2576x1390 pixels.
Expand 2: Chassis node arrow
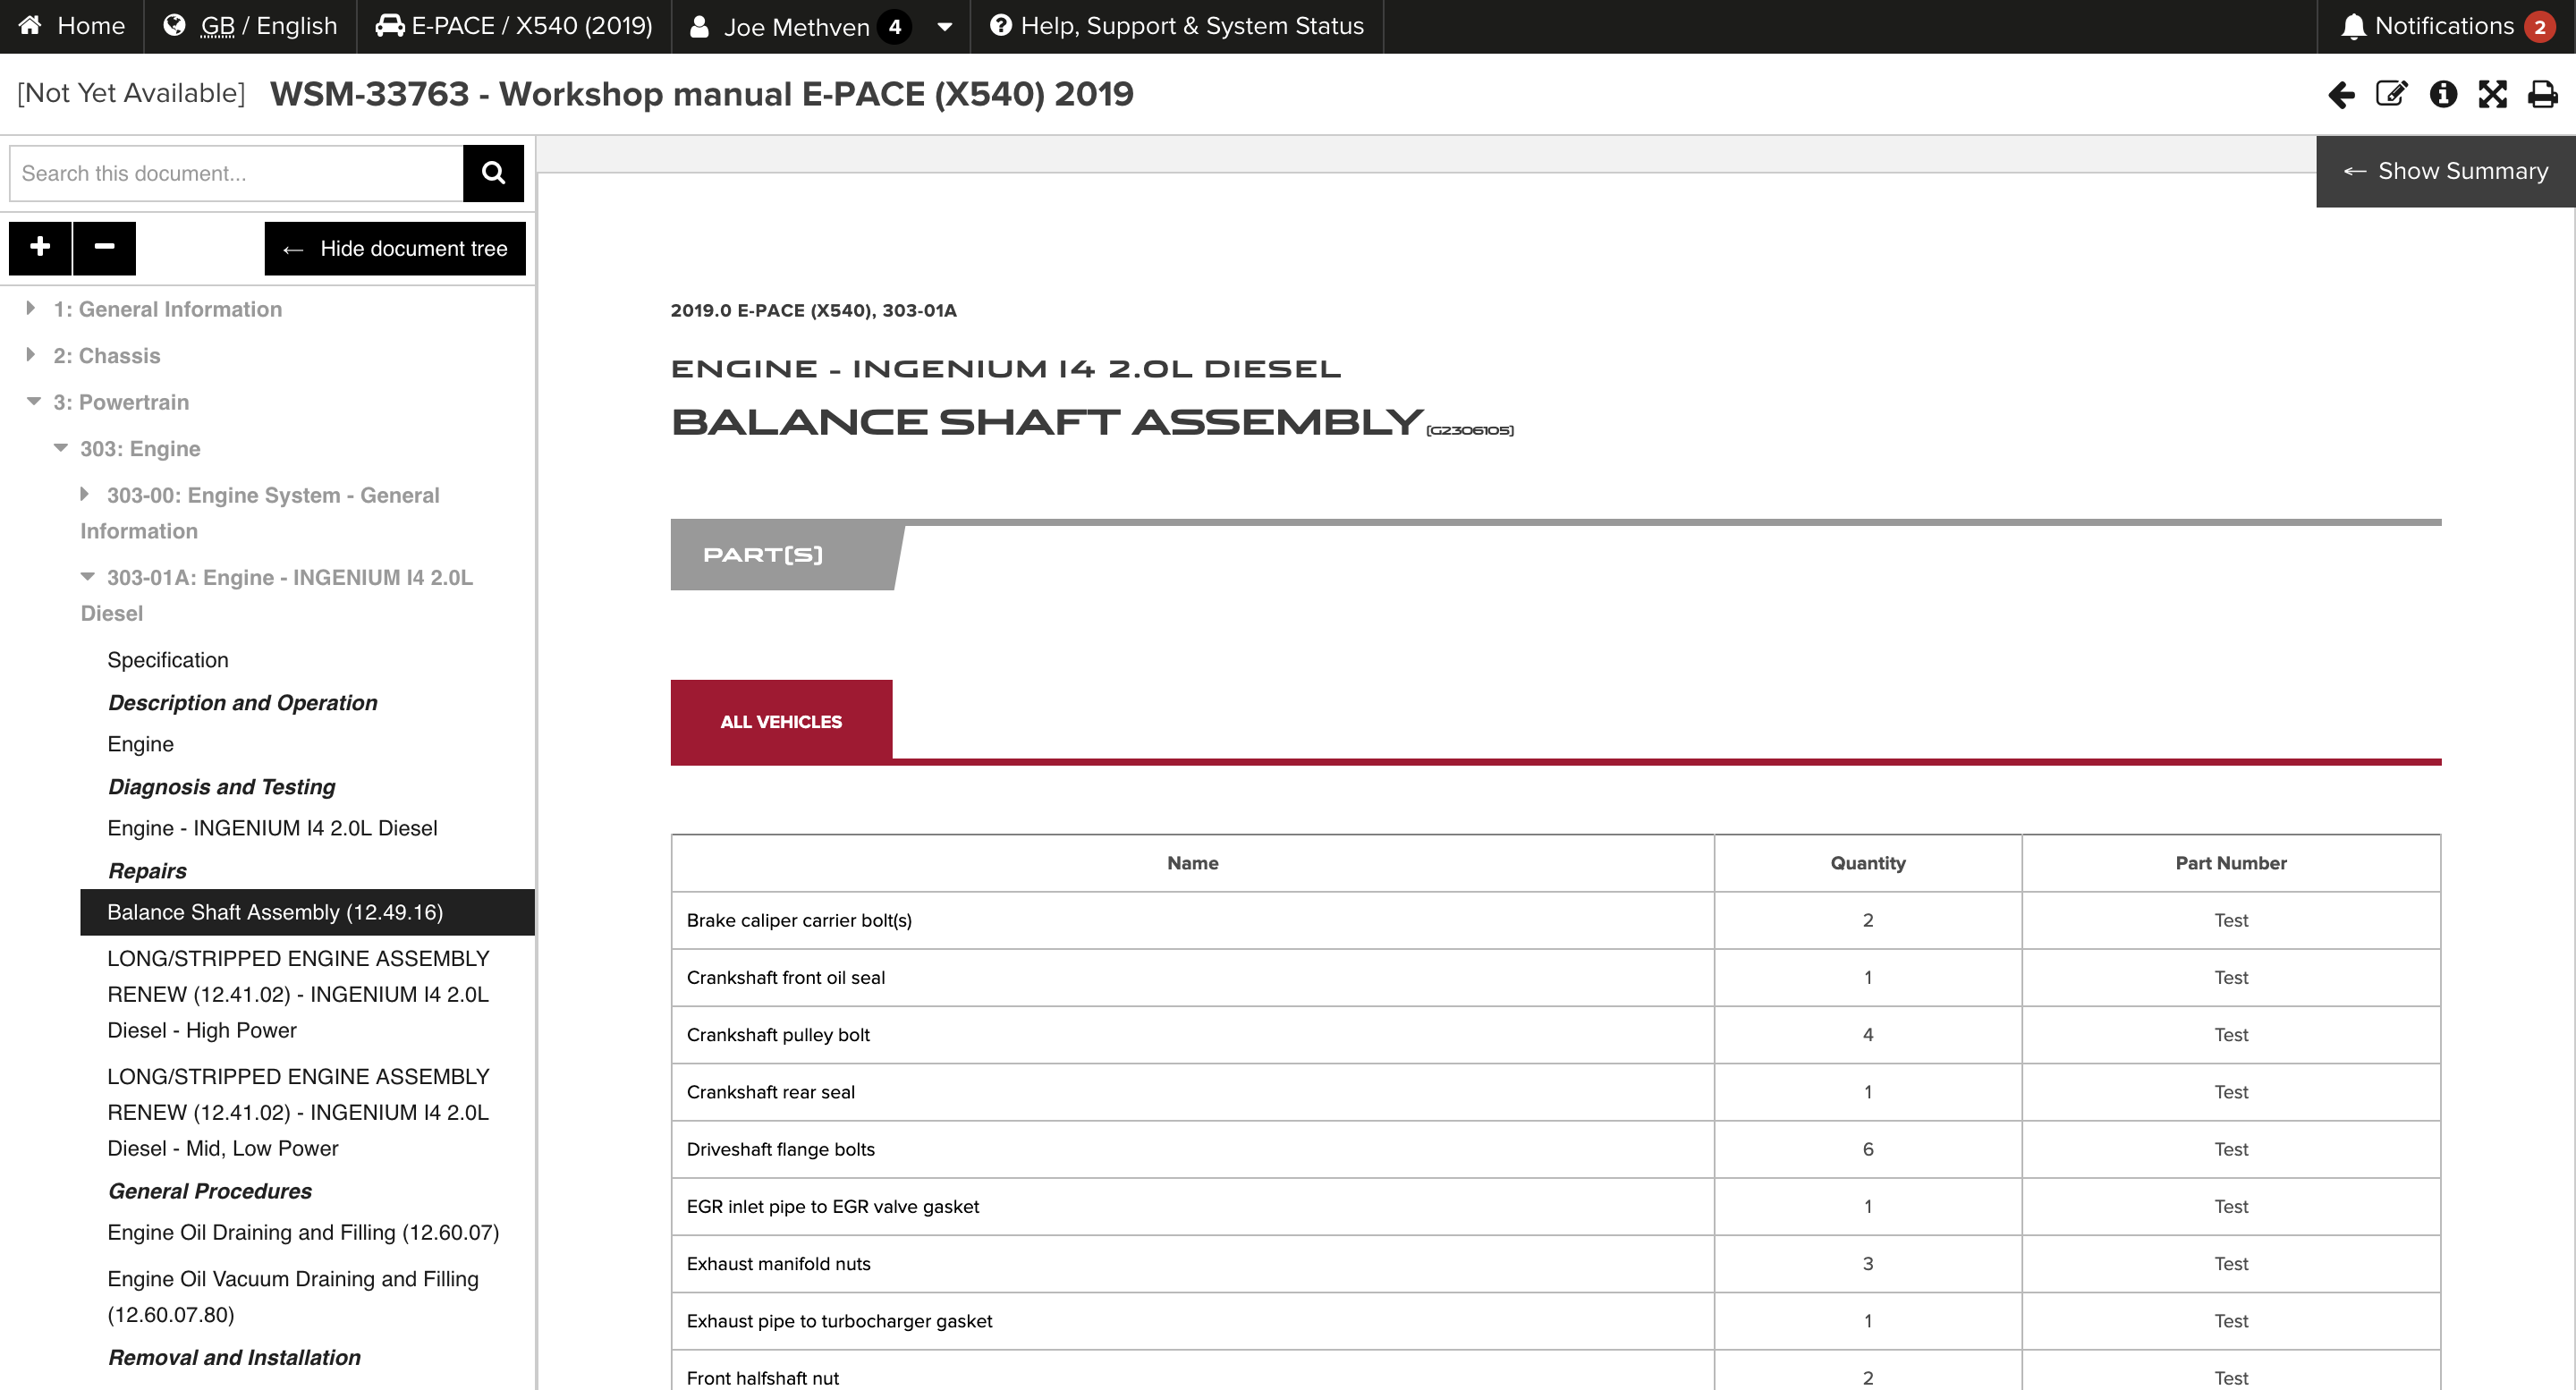[x=30, y=354]
